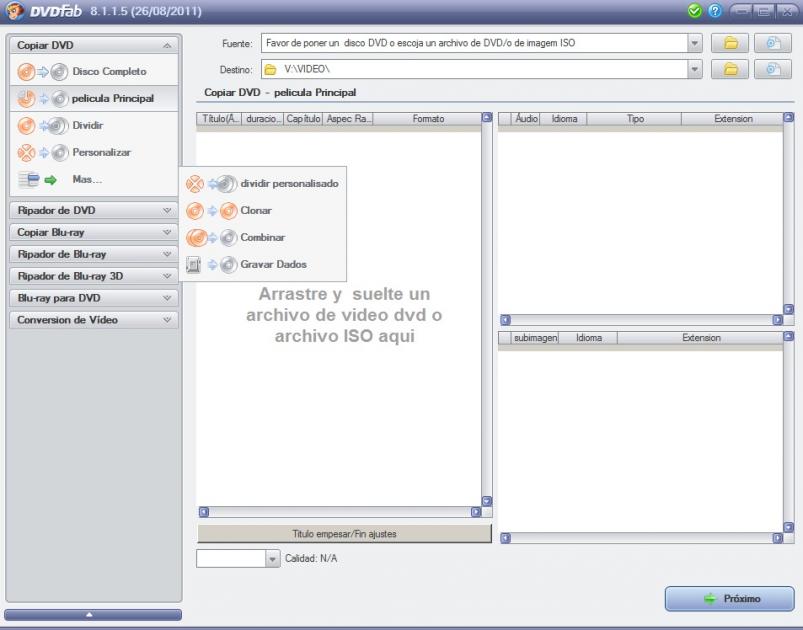
Task: Open the quality size dropdown near Calidad
Action: 273,559
